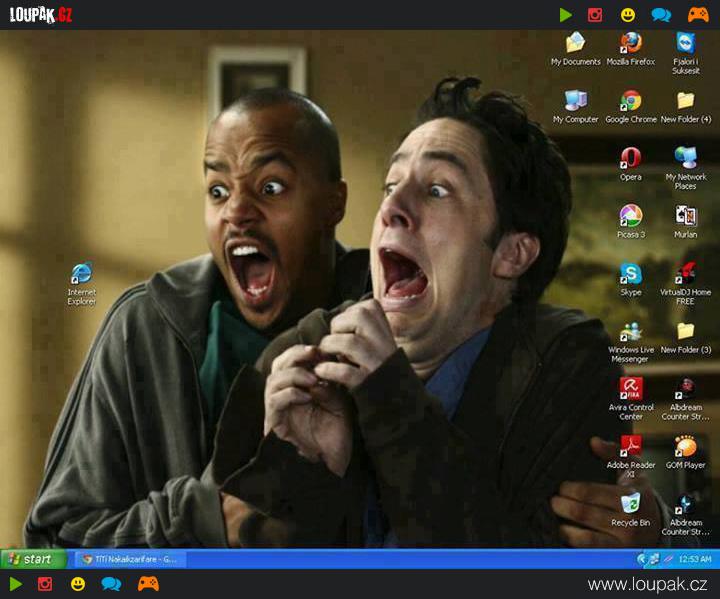
Task: Select the Albdream Counter Str icon with red figure
Action: point(686,399)
